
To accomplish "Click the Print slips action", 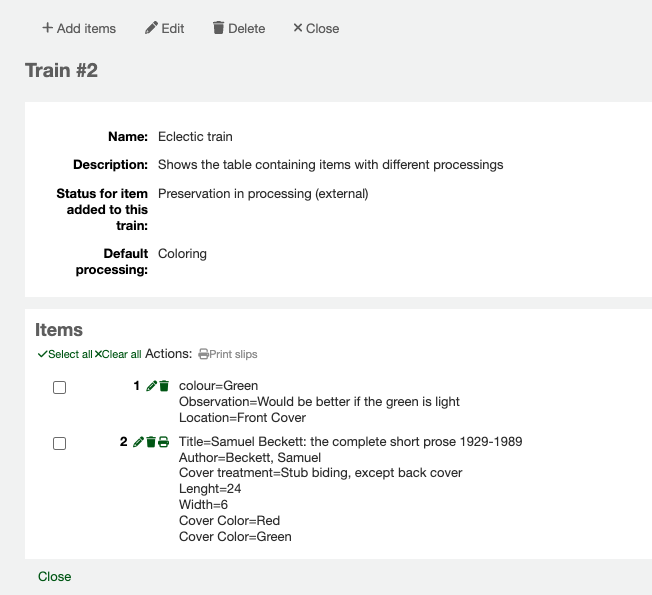I will [228, 354].
